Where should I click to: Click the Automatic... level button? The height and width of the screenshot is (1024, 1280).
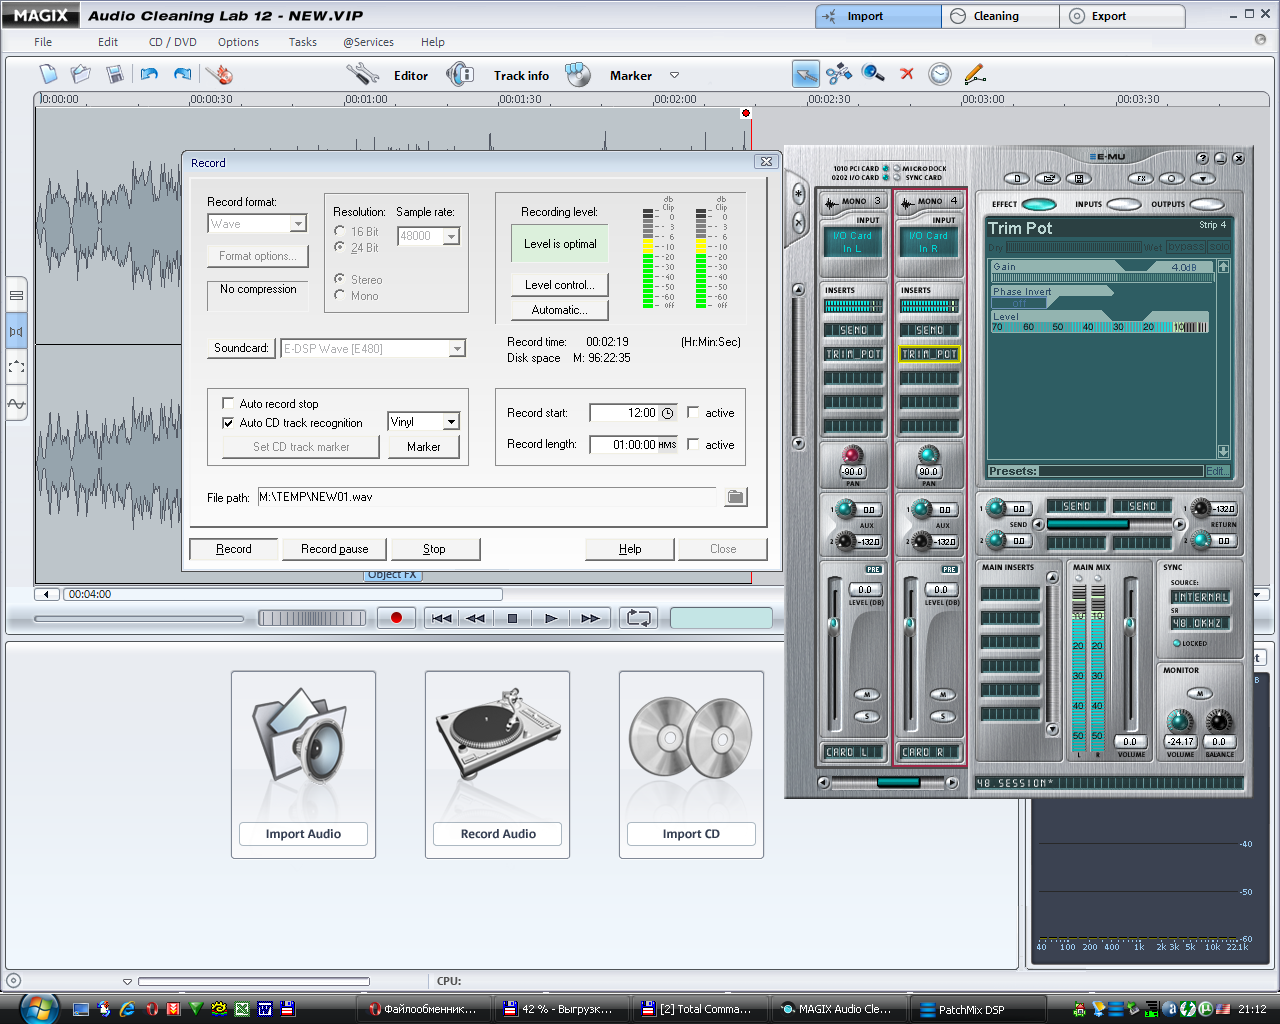coord(560,310)
